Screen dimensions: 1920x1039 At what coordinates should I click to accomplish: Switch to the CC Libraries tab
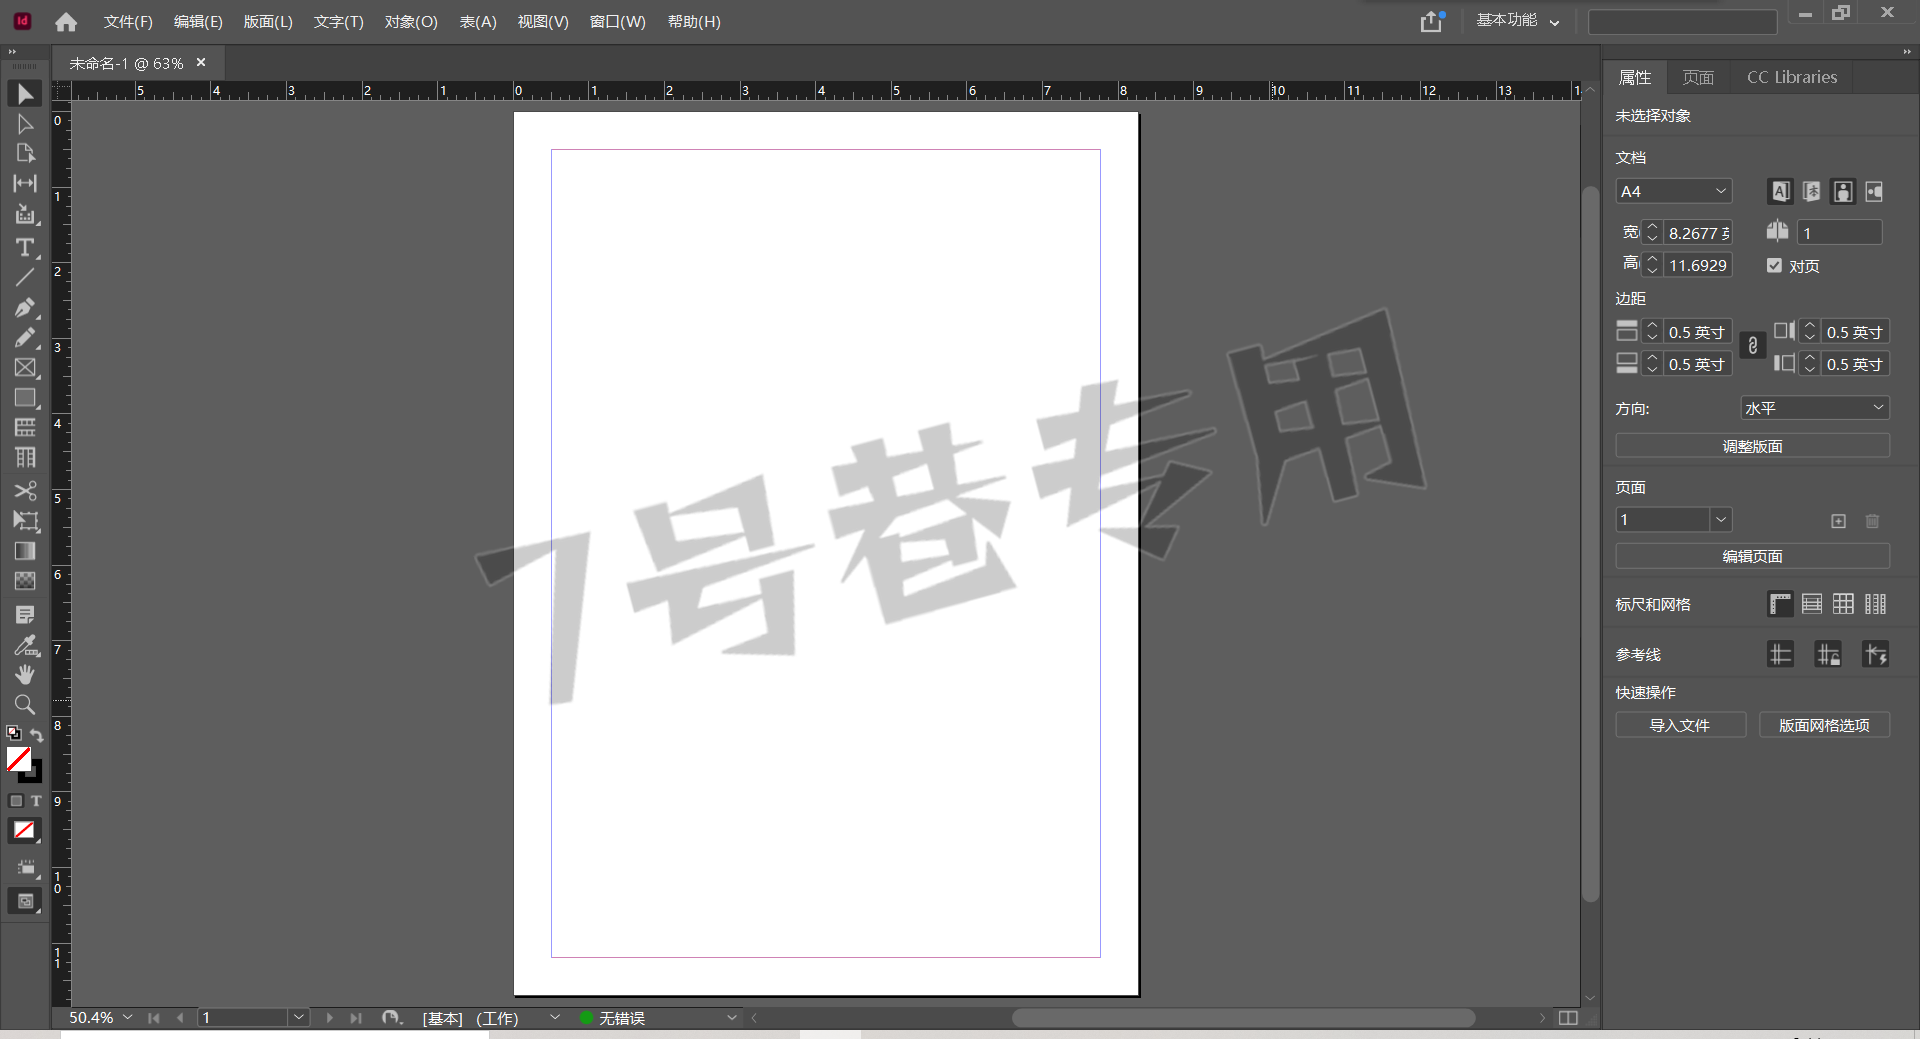pos(1792,77)
